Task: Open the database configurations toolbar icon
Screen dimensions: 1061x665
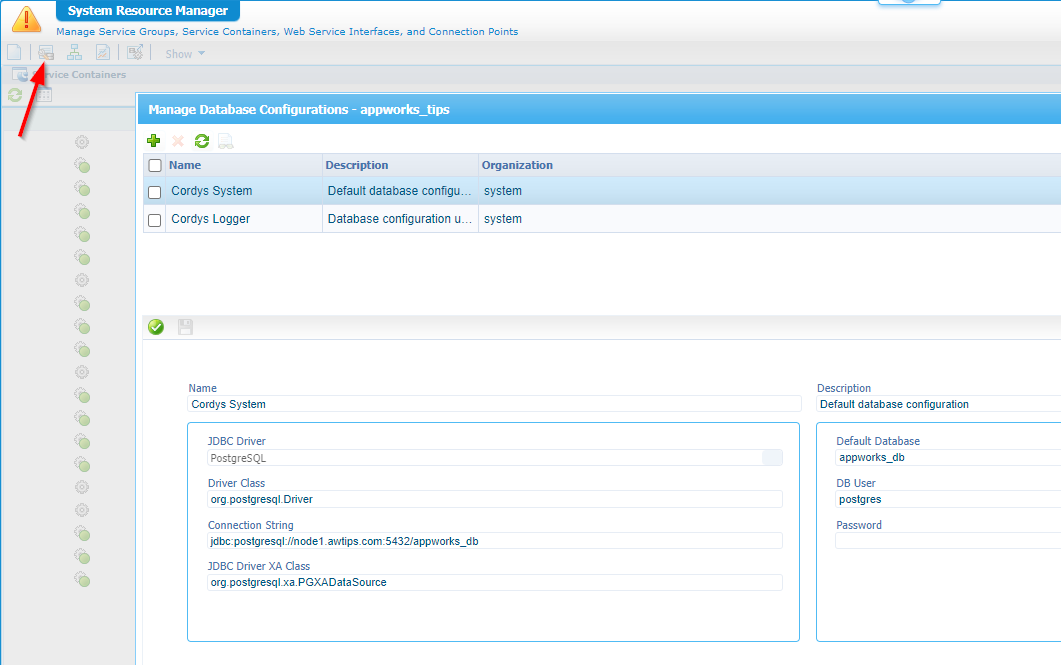Action: 46,53
